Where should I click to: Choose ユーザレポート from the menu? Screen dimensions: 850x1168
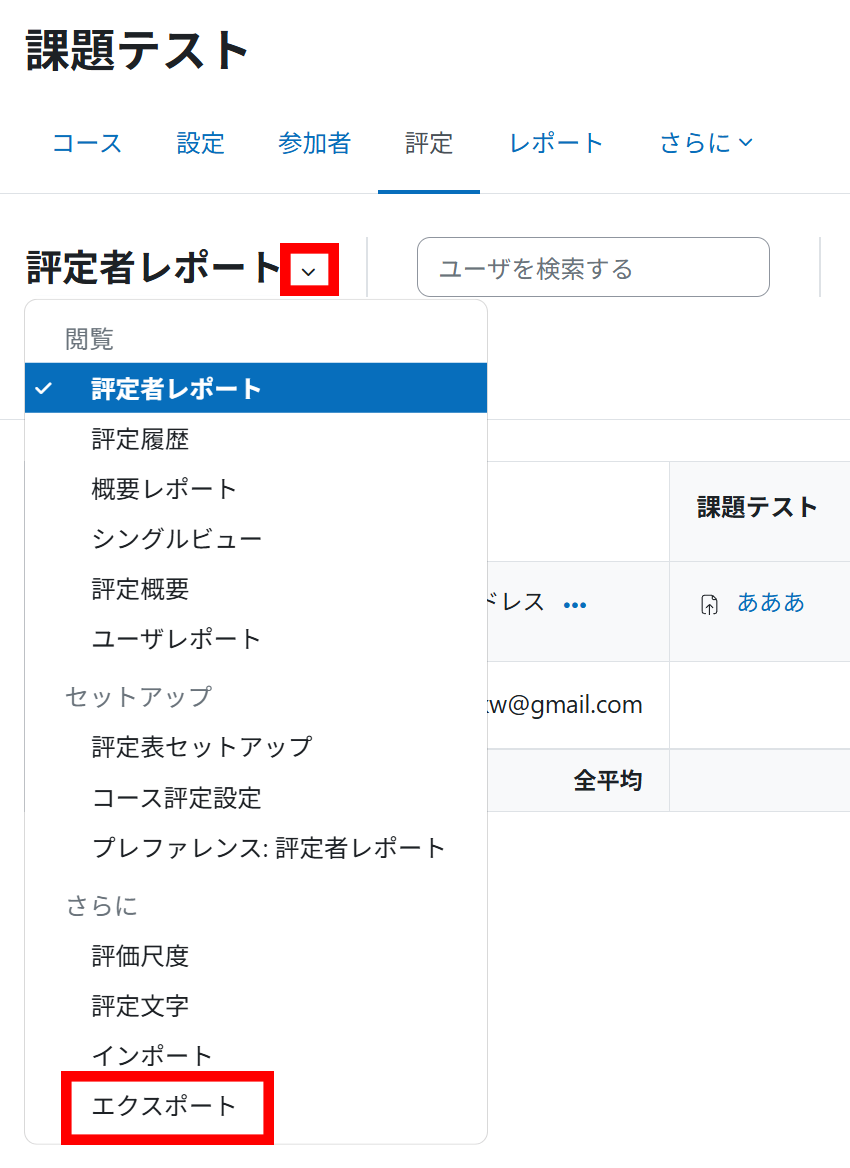click(176, 639)
